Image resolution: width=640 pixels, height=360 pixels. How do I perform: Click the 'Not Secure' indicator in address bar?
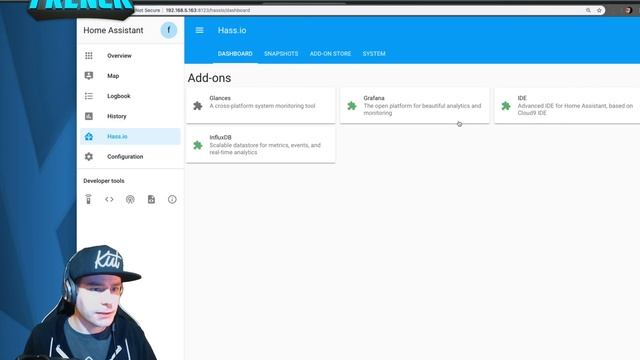click(x=147, y=10)
